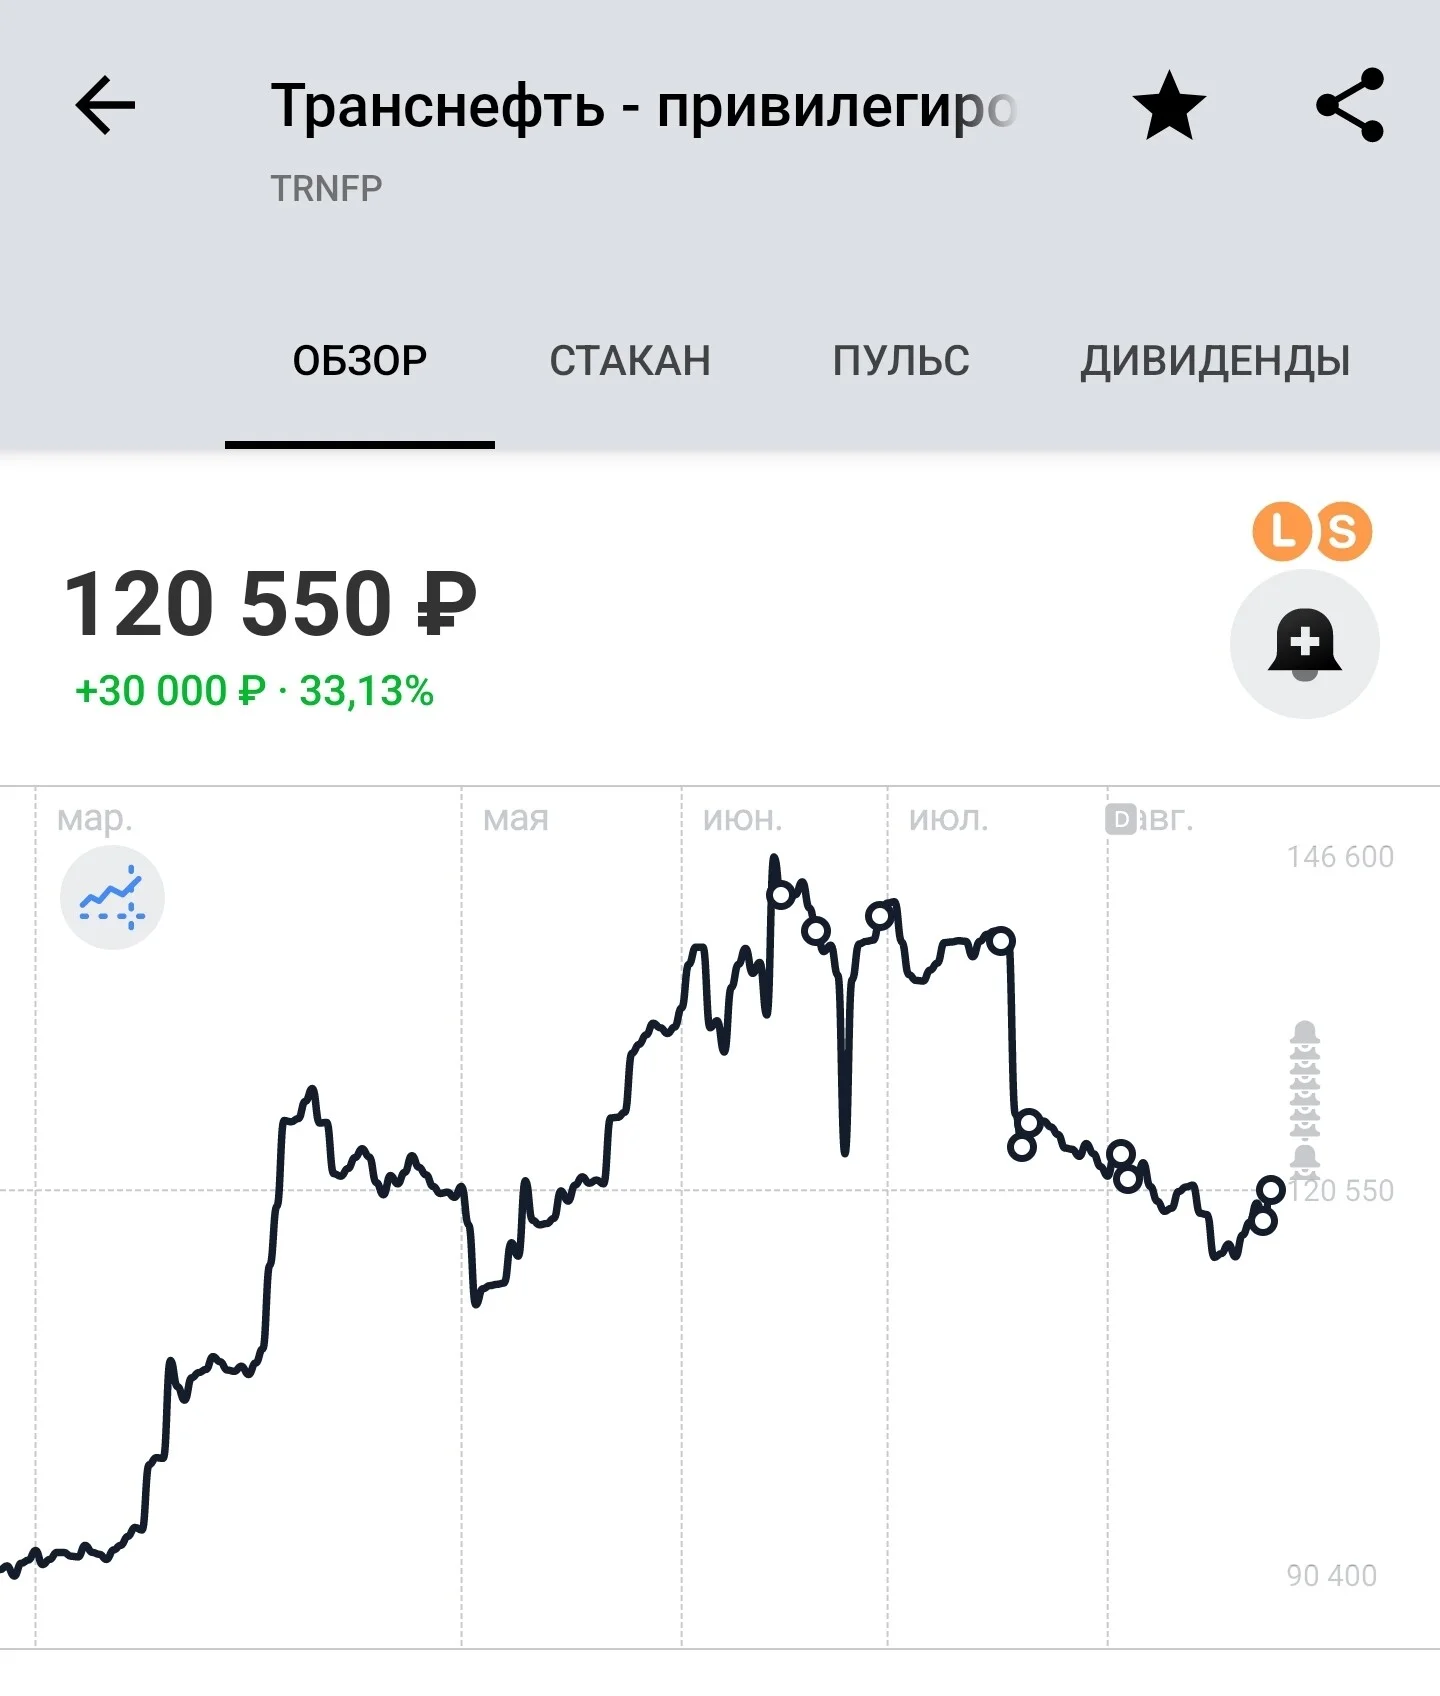The height and width of the screenshot is (1696, 1440).
Task: Tap the orange L long badge
Action: click(1281, 531)
